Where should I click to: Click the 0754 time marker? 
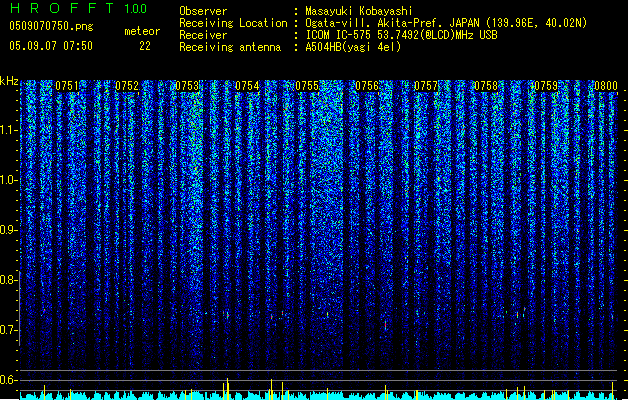(x=247, y=86)
